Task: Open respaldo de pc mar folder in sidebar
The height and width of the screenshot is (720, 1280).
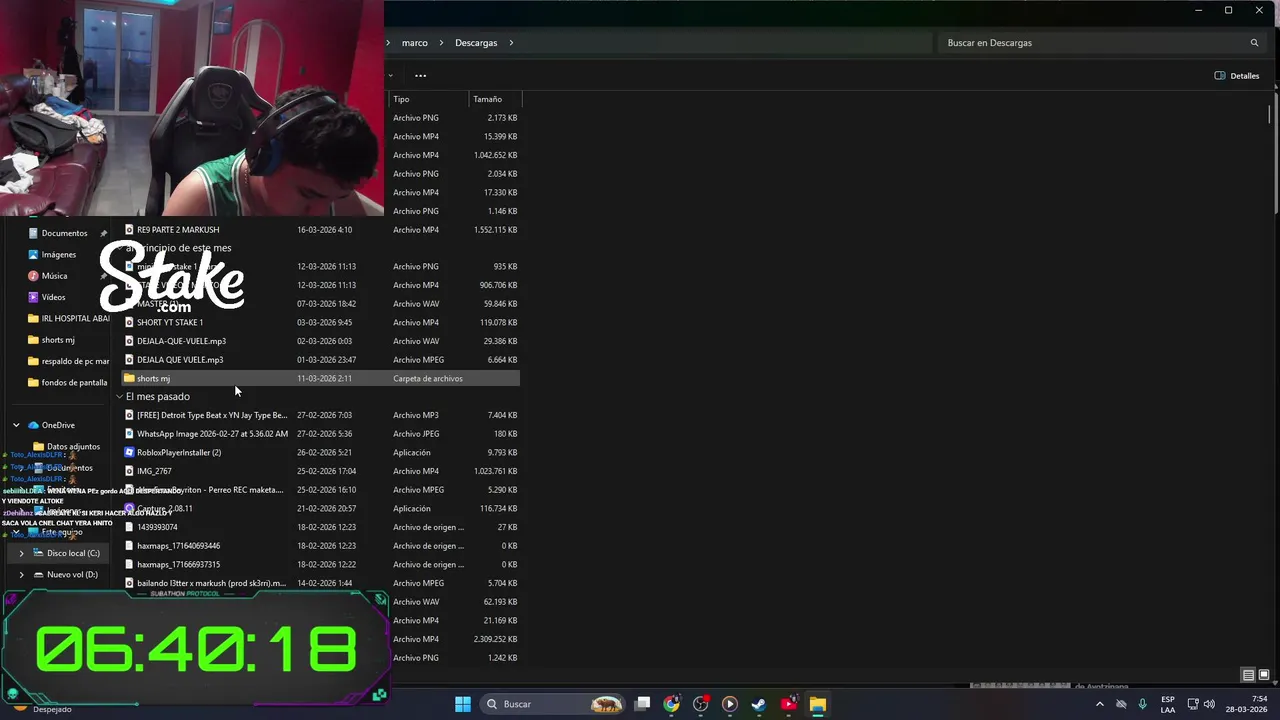Action: 69,361
